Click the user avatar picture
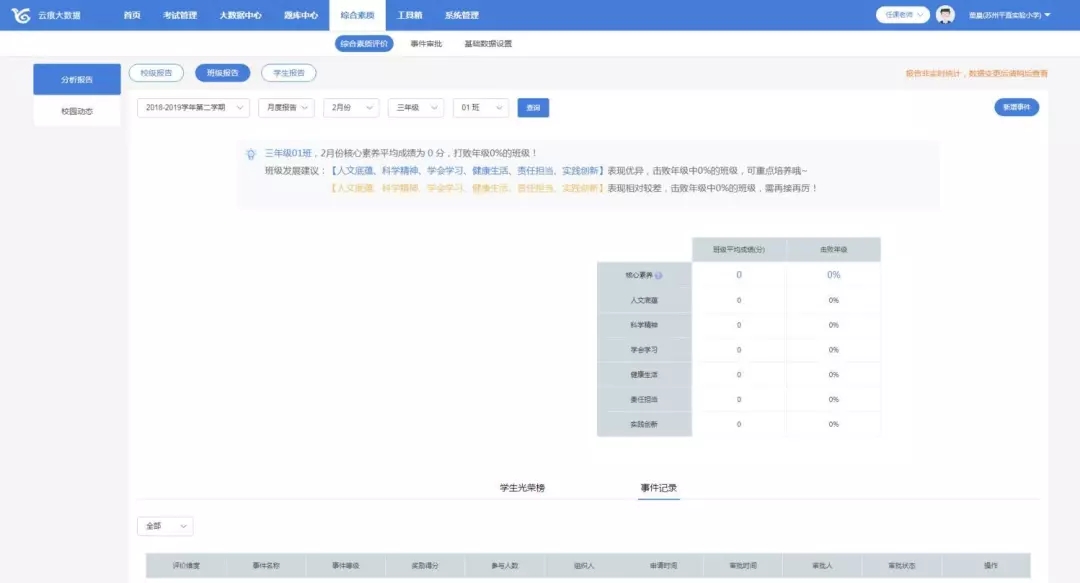 coord(945,15)
